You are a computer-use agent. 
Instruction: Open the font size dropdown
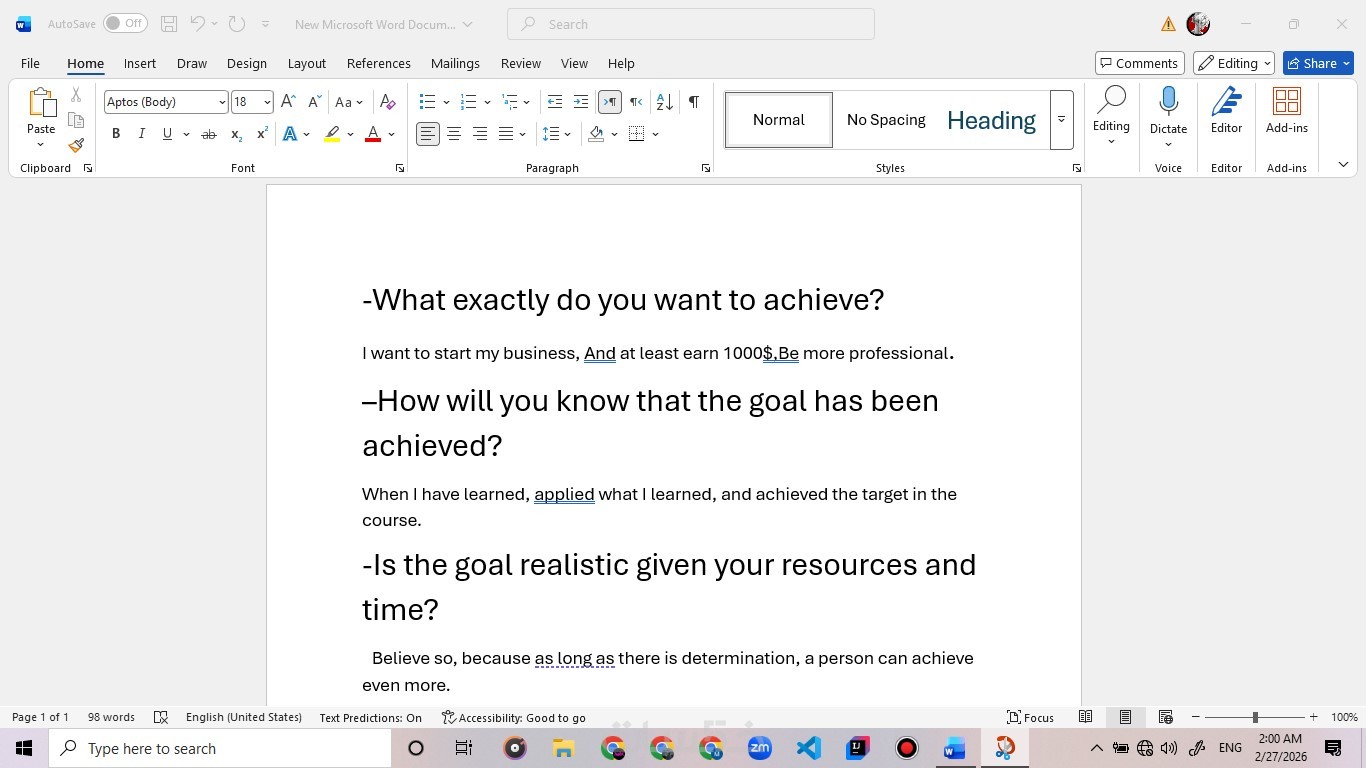pos(267,102)
